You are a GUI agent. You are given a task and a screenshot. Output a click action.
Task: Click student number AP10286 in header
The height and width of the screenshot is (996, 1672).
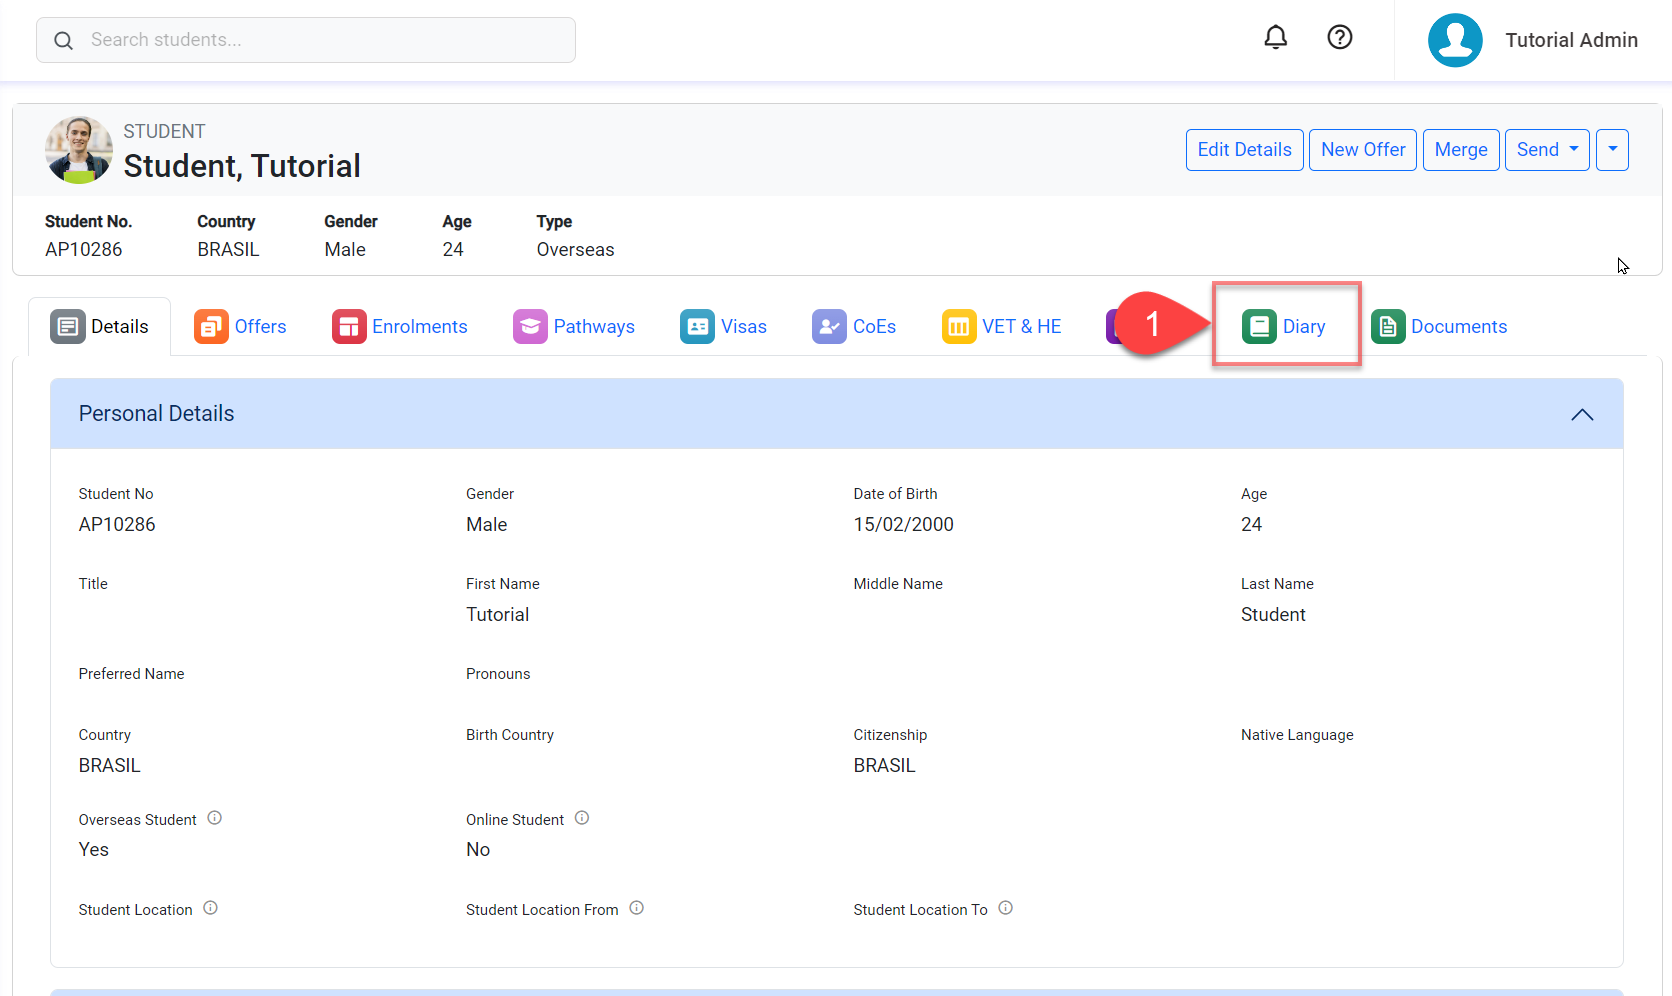[84, 249]
